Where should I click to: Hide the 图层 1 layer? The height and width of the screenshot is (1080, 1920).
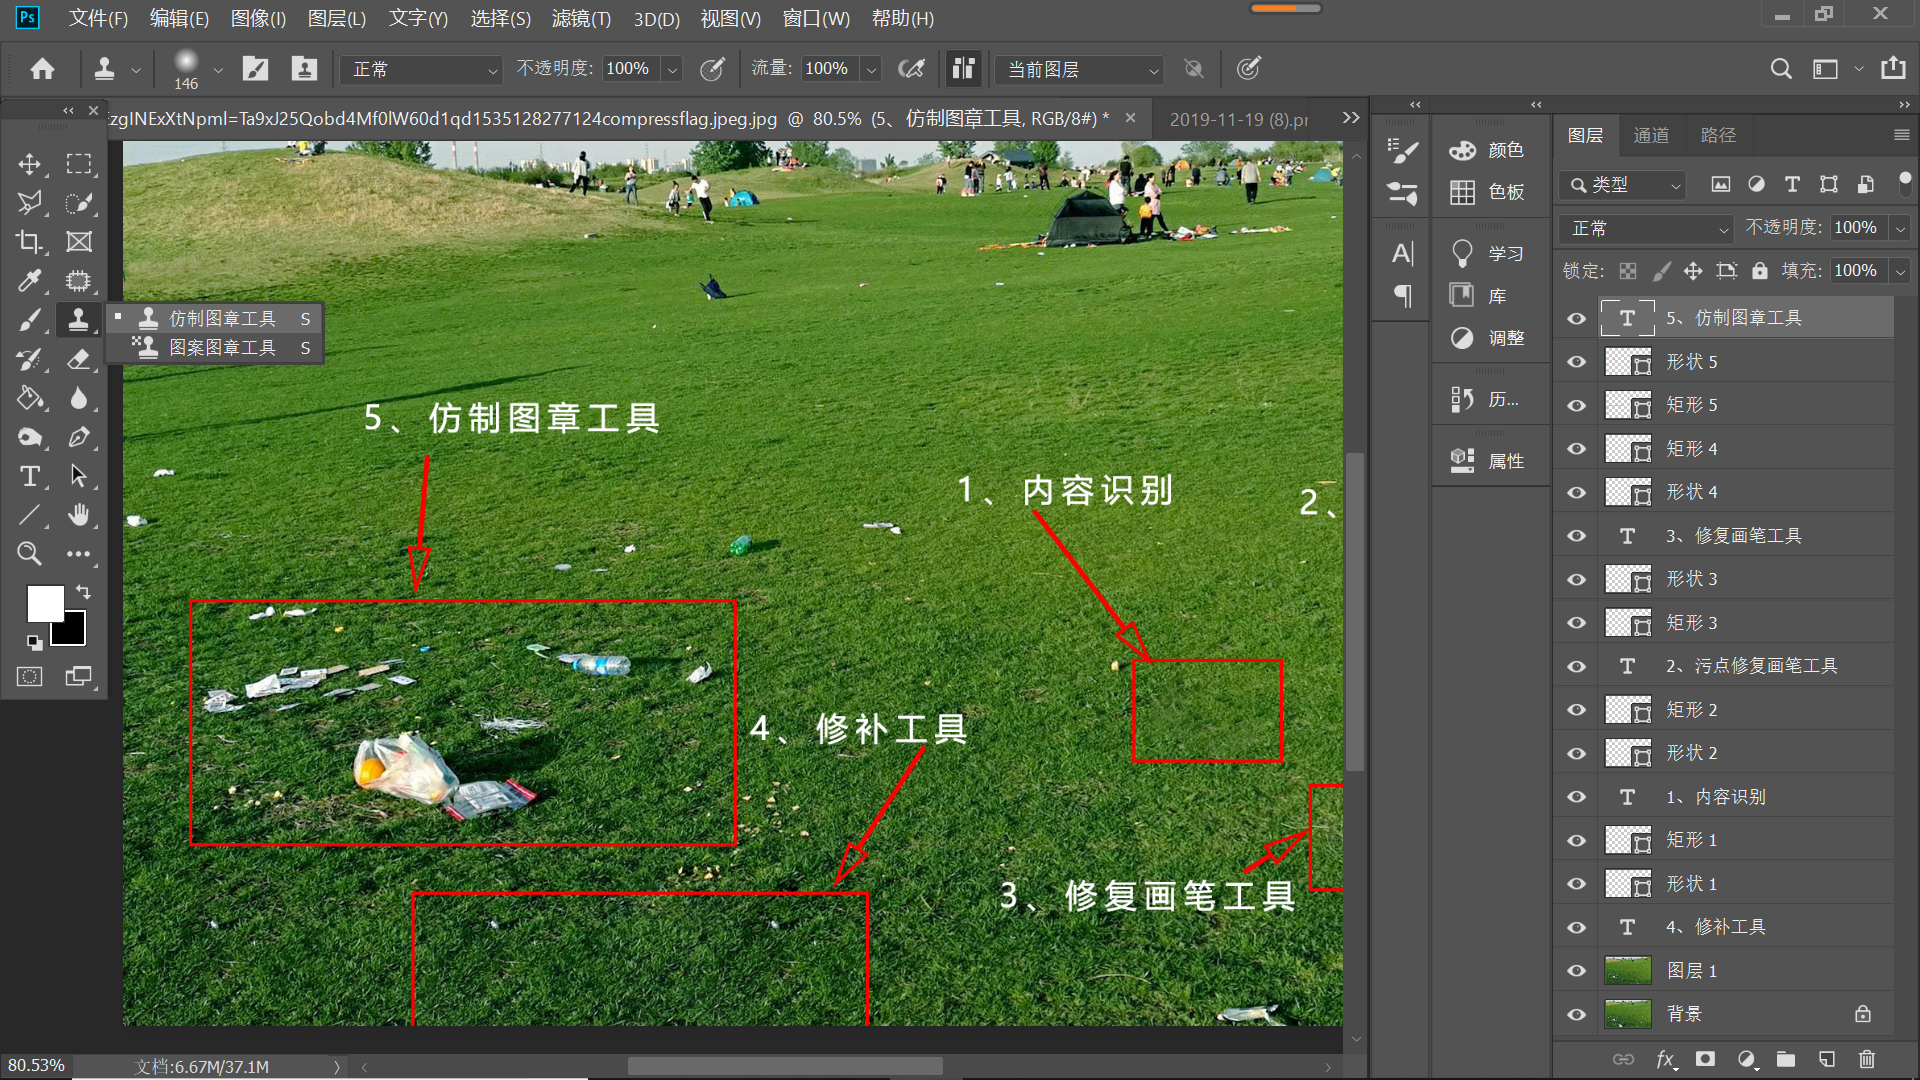point(1577,971)
